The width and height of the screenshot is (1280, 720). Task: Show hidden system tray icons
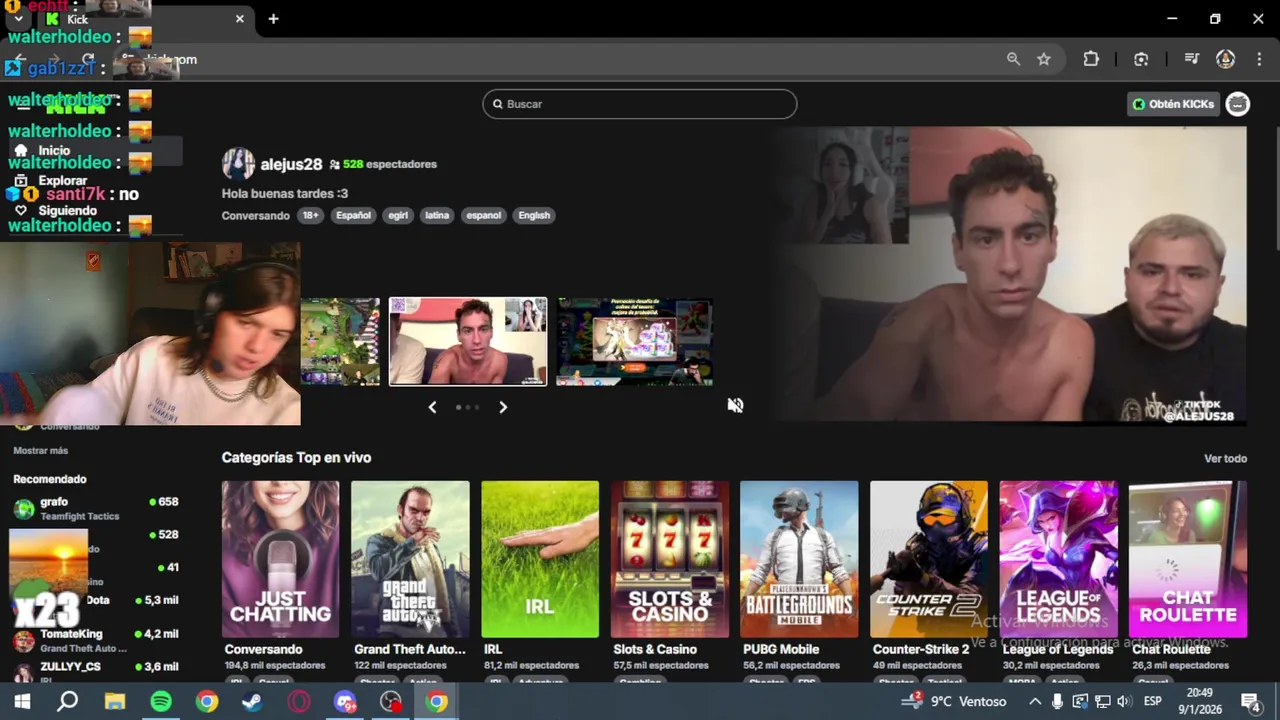1035,702
